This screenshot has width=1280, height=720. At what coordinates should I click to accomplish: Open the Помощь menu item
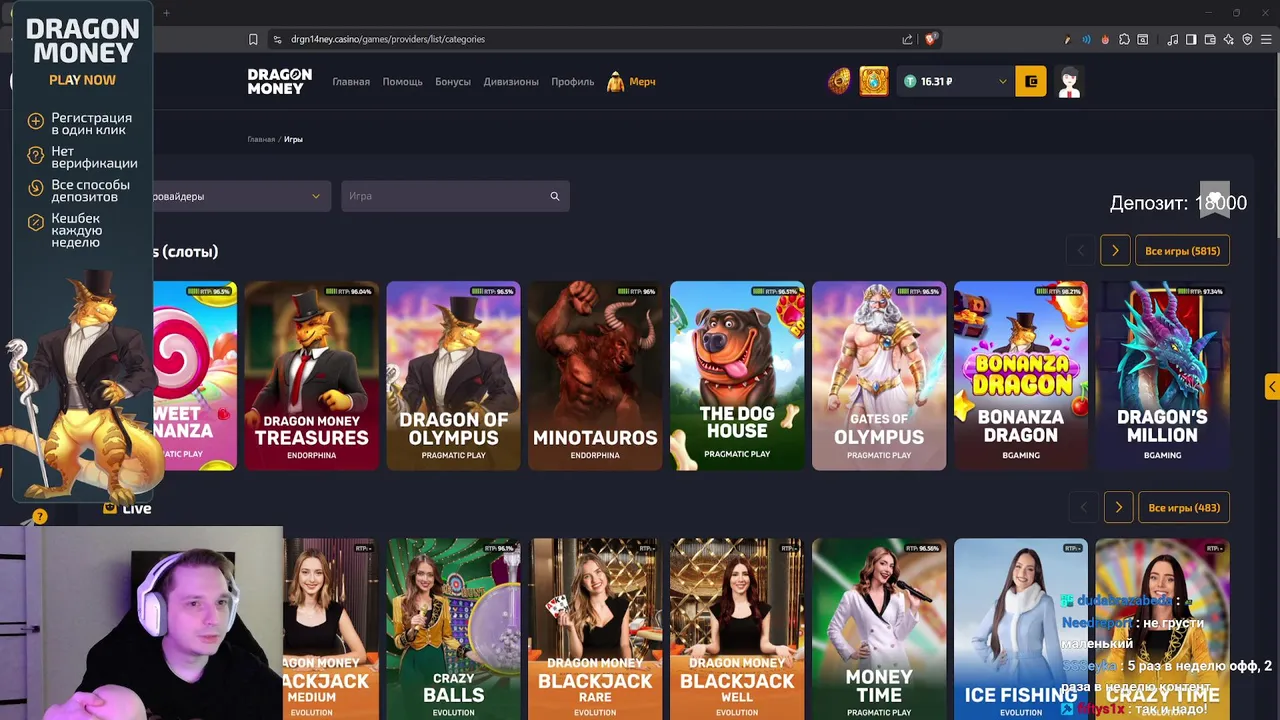tap(402, 82)
